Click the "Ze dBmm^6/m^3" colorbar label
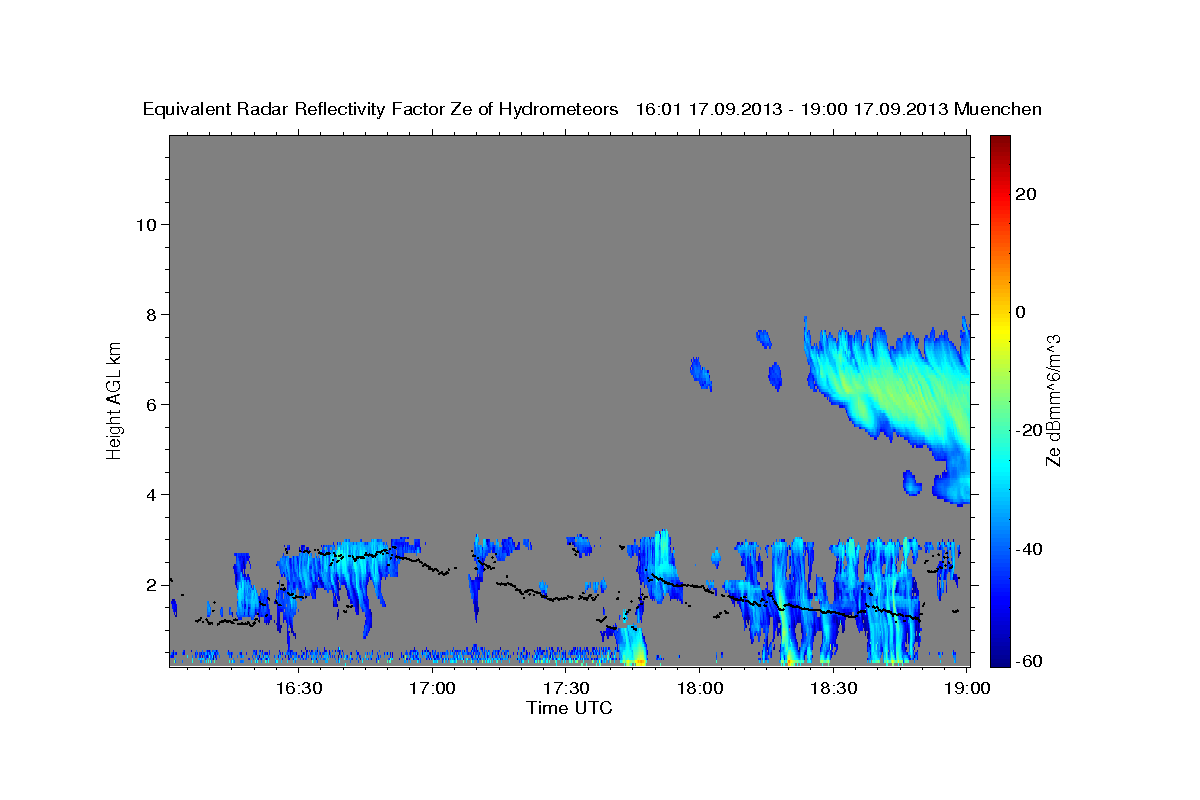 (1052, 400)
